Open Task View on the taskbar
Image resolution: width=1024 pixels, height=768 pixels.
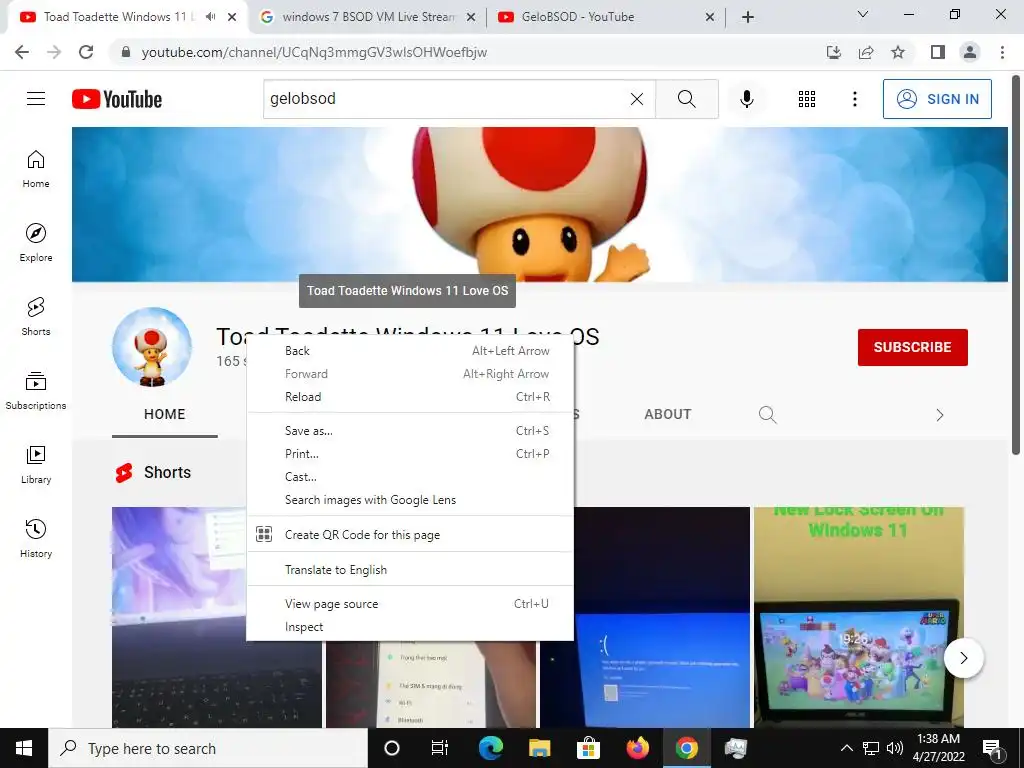pyautogui.click(x=440, y=748)
